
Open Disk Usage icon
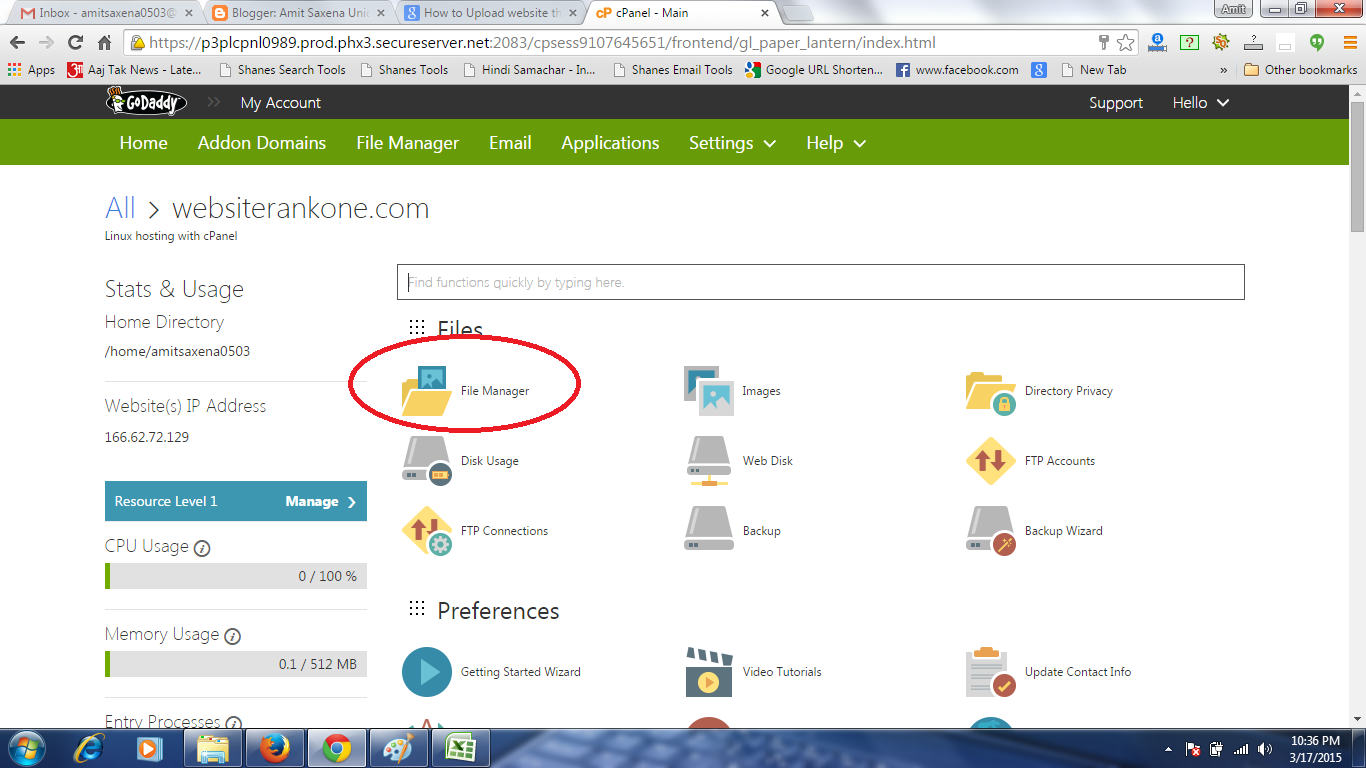(427, 461)
